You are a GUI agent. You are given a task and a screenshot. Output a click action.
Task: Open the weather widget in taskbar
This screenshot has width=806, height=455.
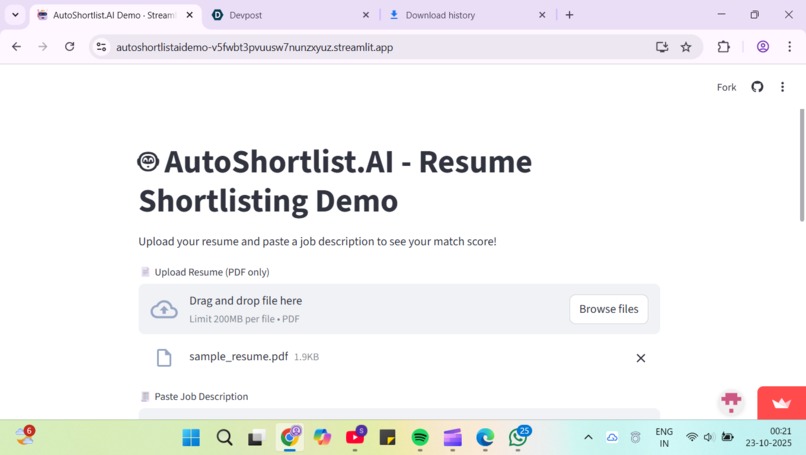(24, 436)
